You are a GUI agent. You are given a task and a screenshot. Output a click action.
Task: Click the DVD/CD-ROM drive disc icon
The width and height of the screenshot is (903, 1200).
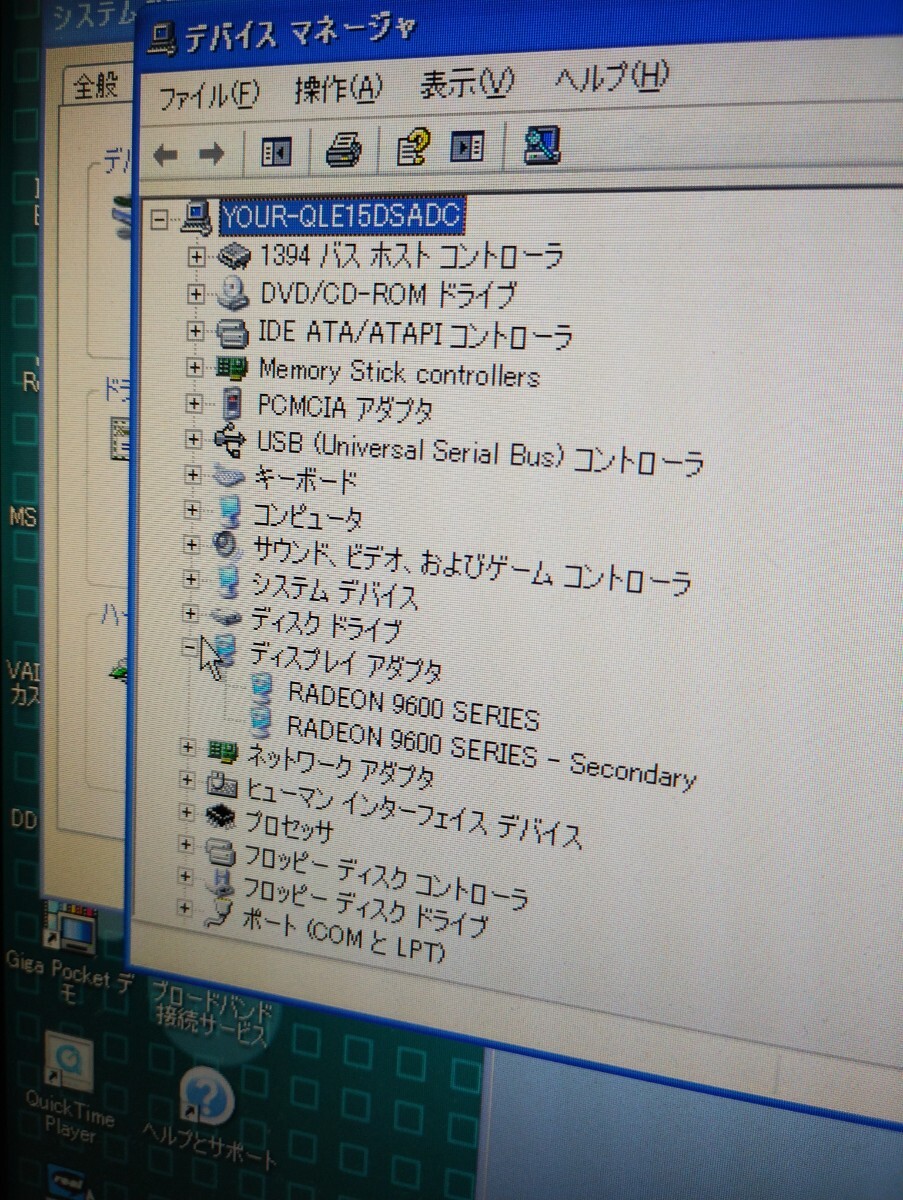pyautogui.click(x=233, y=293)
